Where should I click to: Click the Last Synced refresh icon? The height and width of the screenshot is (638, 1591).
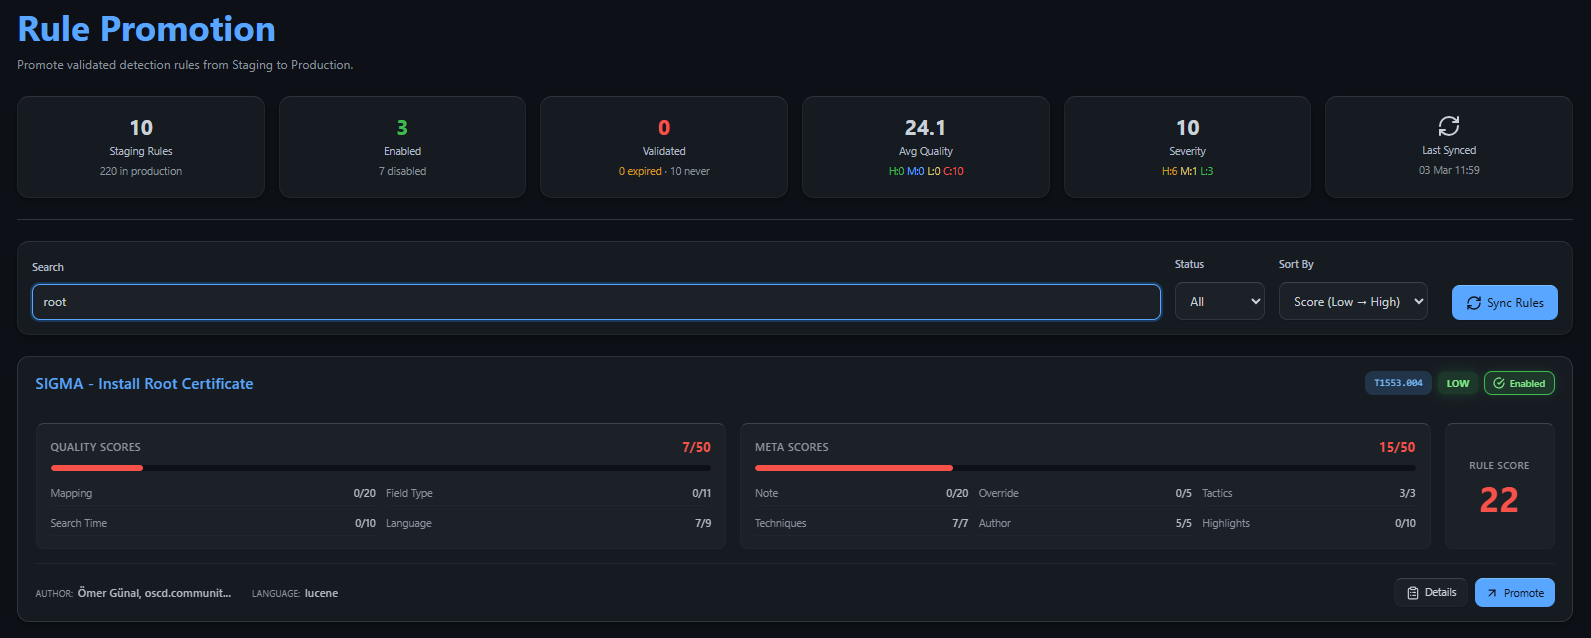1448,126
